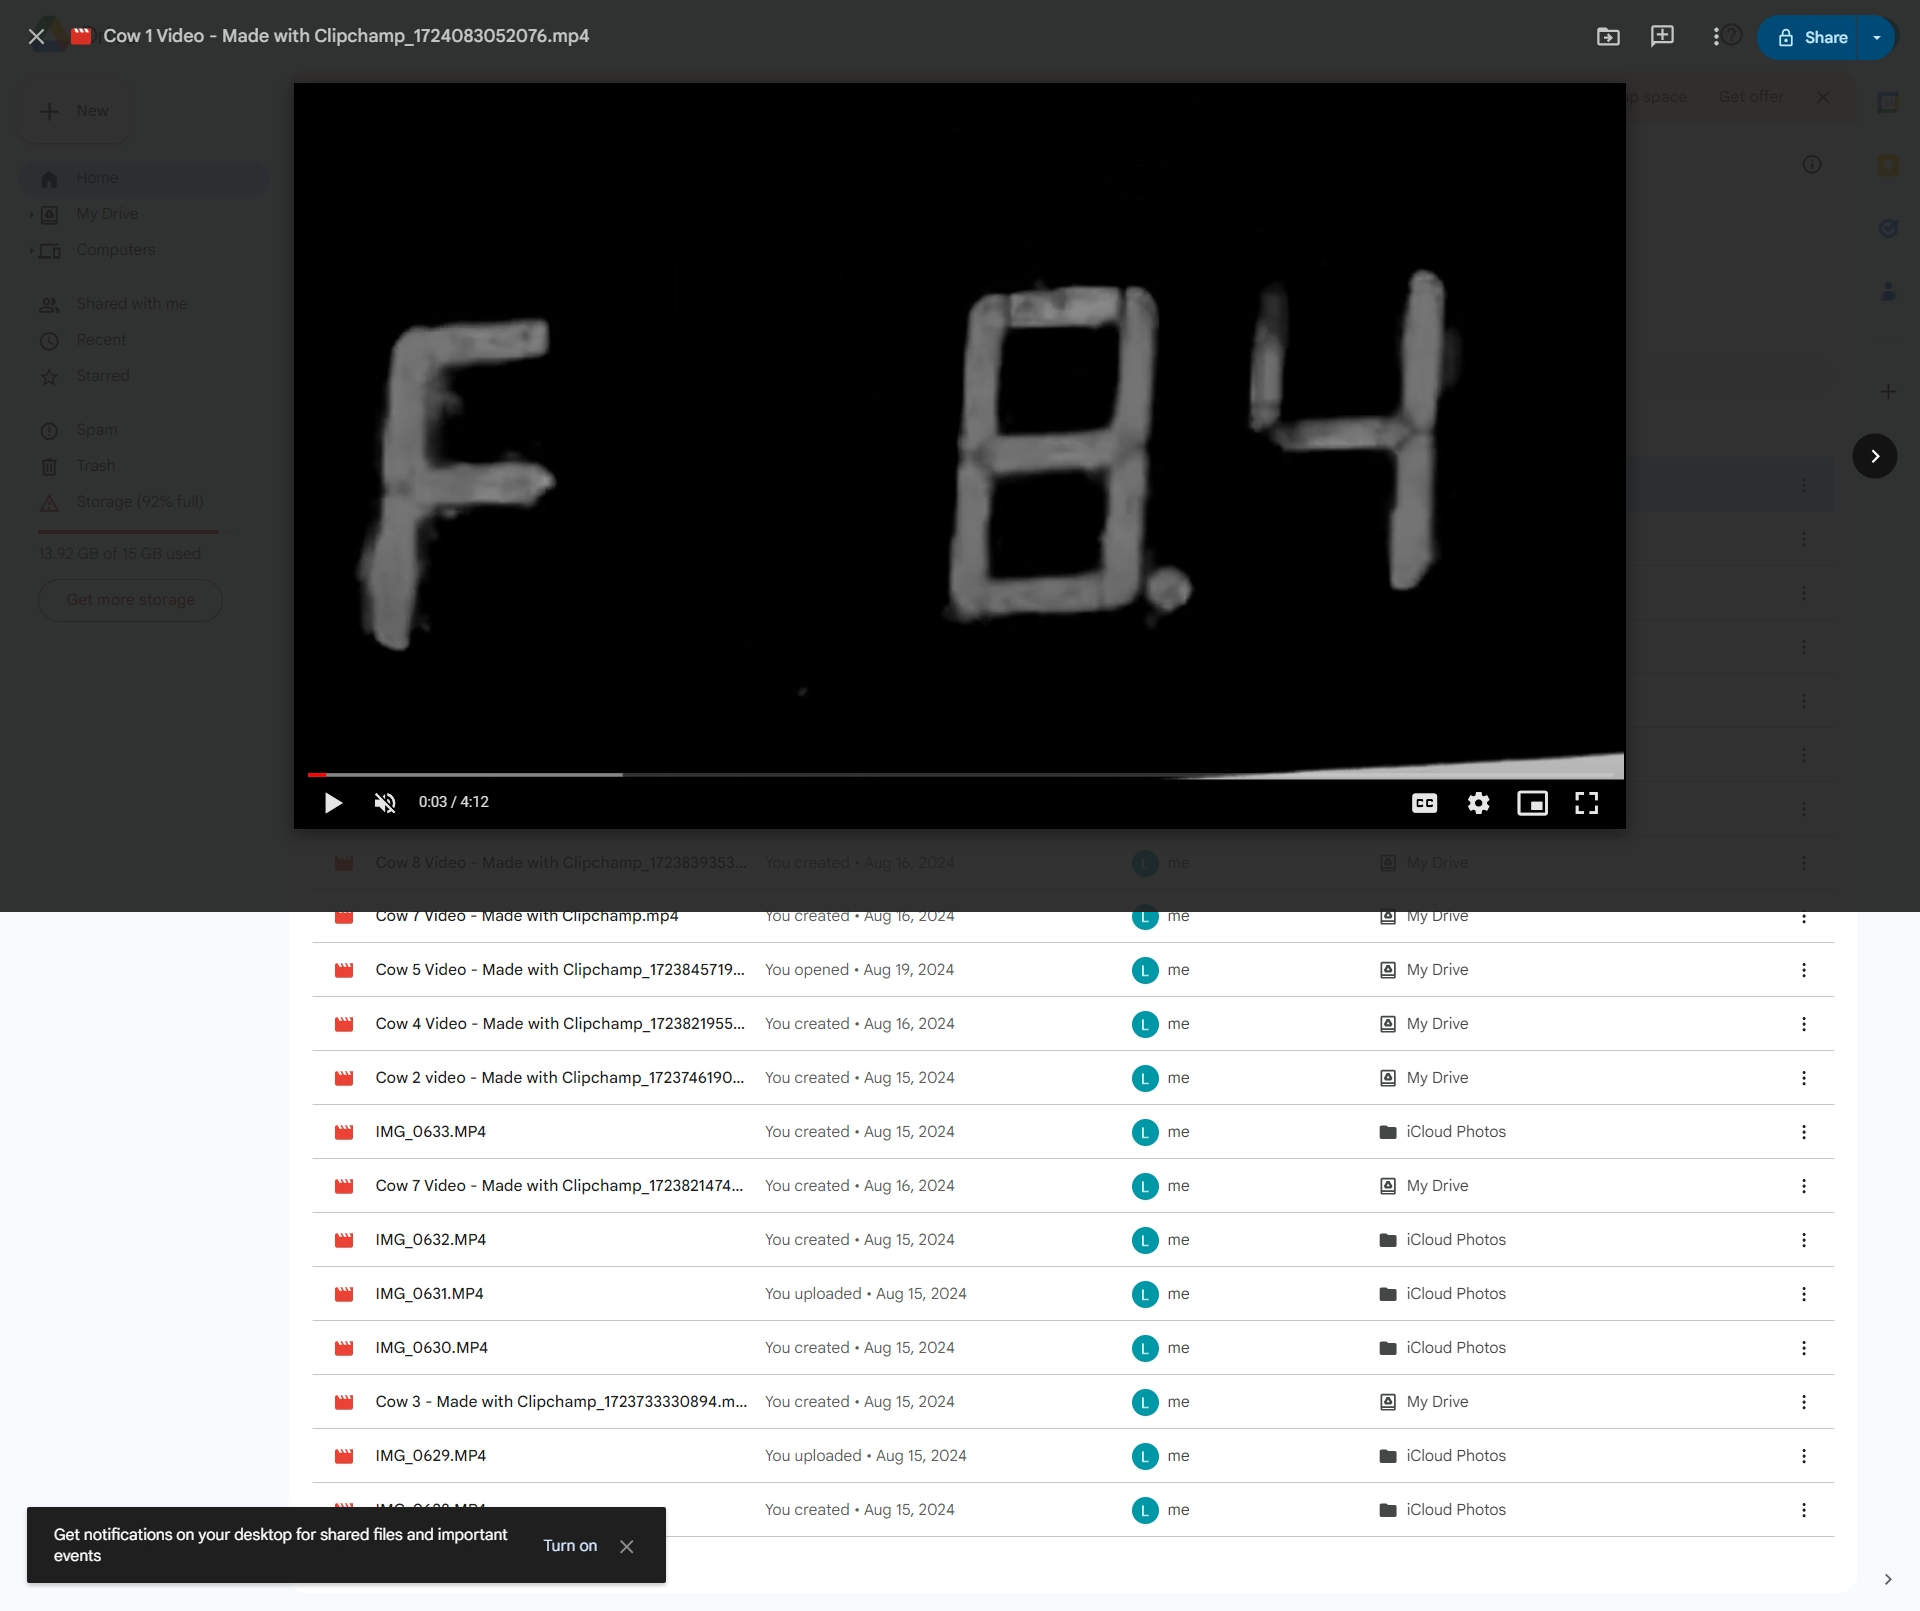Show side panel chevron at bottom right

coord(1888,1579)
